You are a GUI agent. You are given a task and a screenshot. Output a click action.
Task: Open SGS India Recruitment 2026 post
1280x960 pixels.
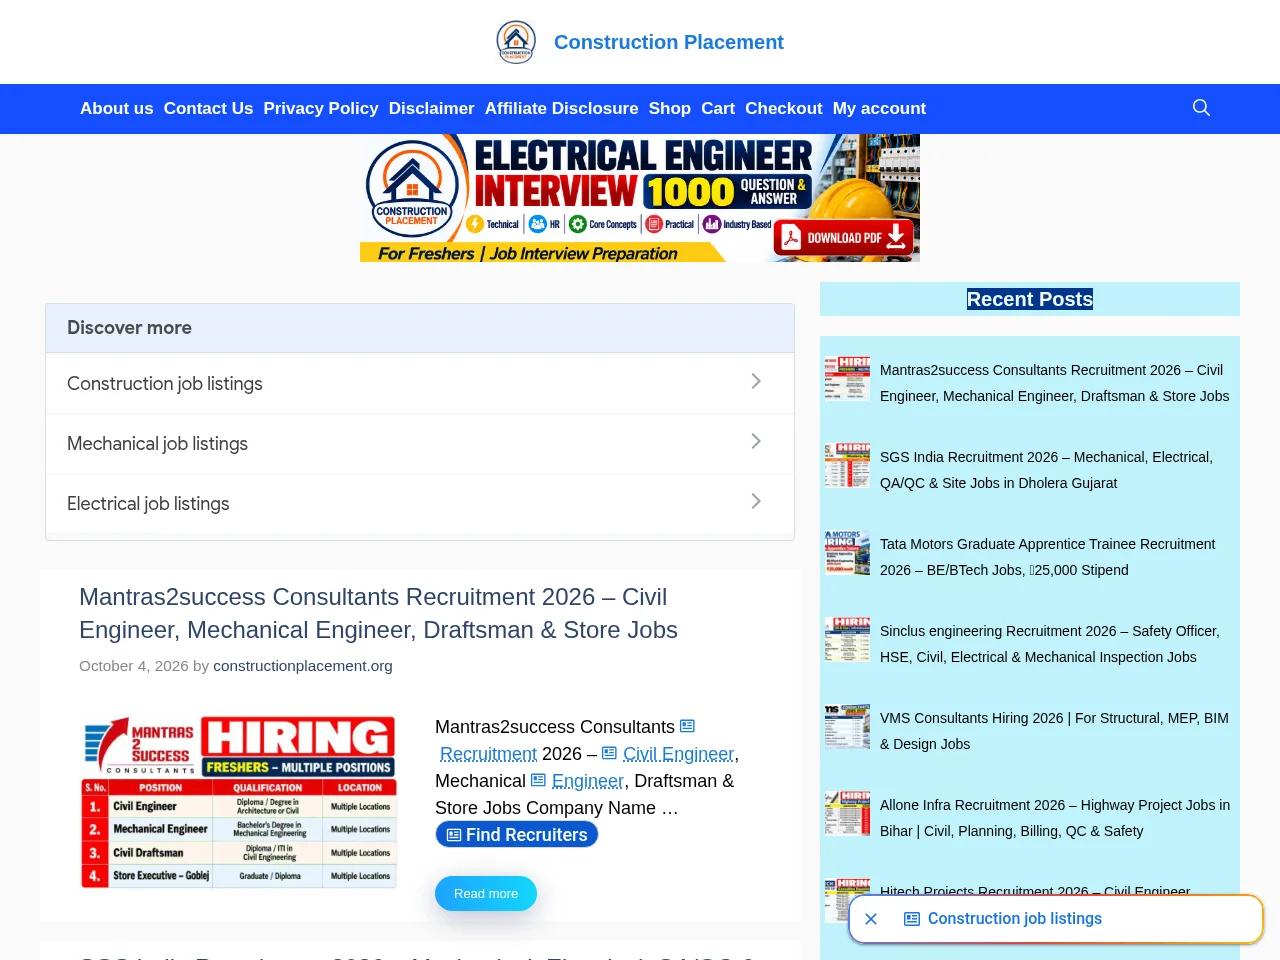click(1046, 470)
